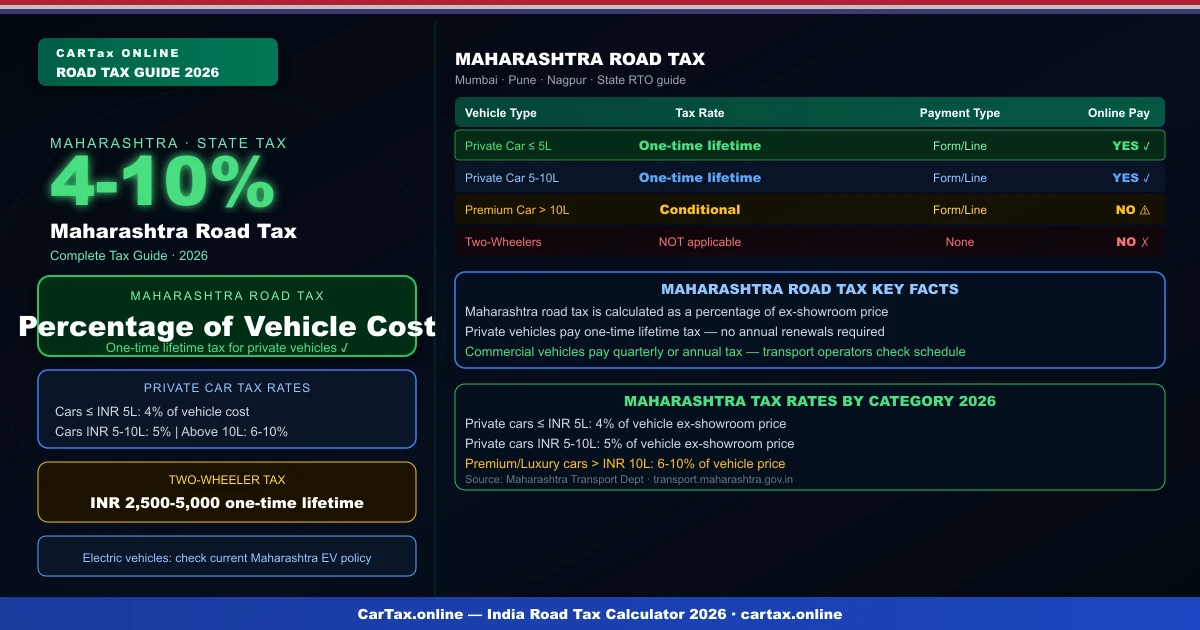
Task: Click the green Percentage of Vehicle Cost card
Action: (227, 316)
